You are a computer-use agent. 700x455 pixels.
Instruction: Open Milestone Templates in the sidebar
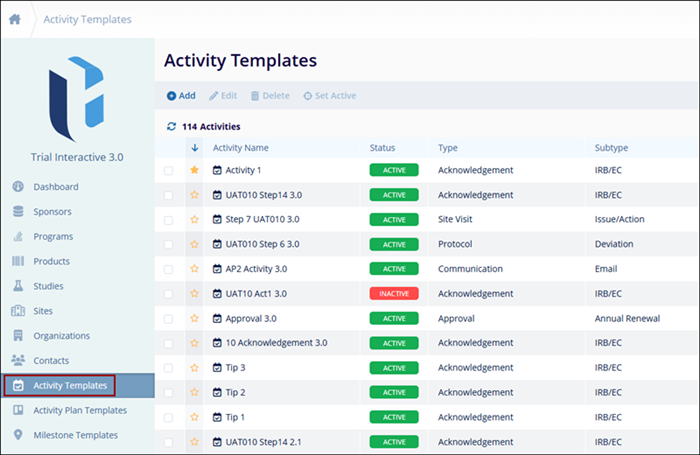click(x=75, y=435)
